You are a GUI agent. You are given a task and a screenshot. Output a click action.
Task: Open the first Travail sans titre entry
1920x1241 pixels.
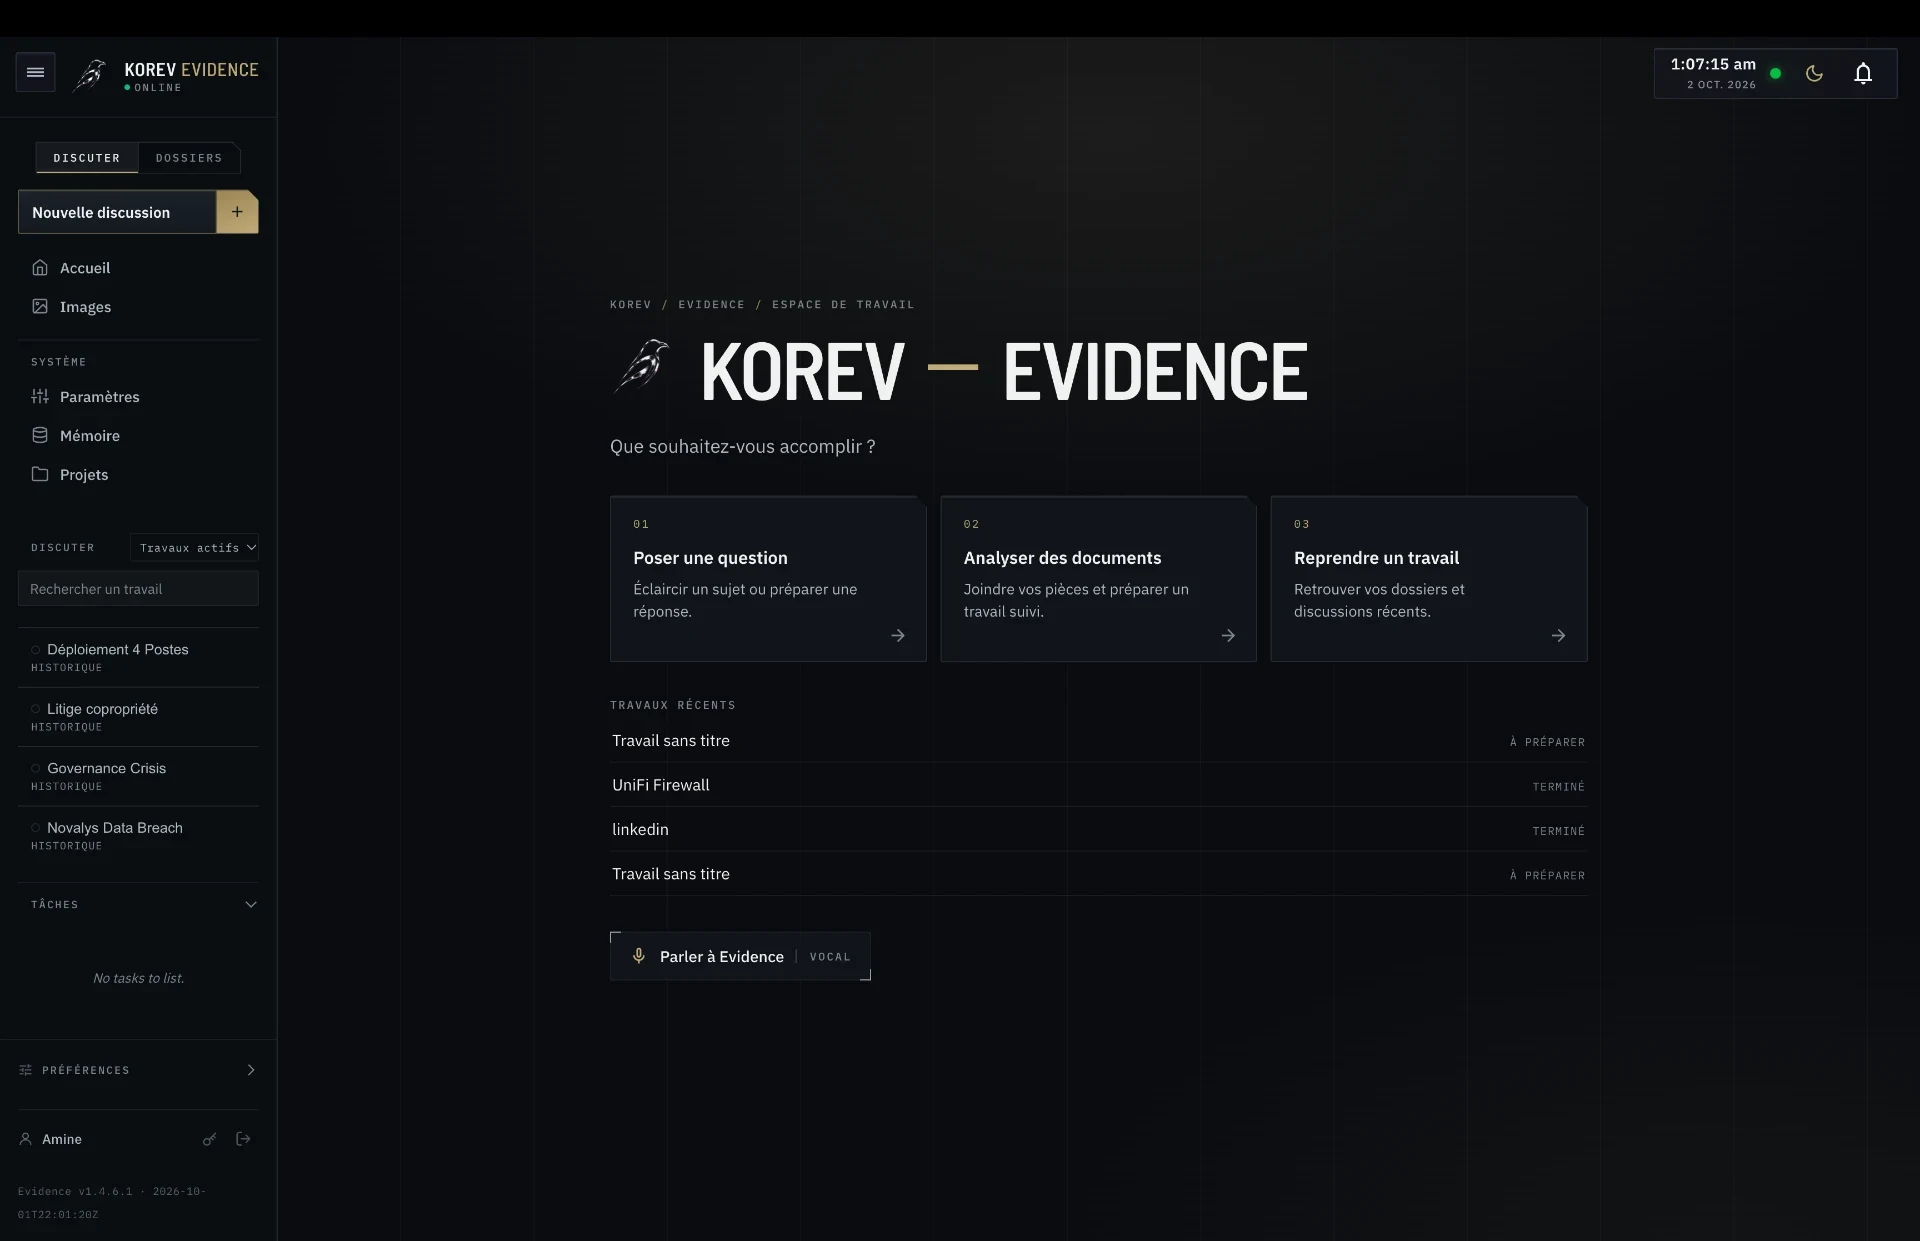tap(1098, 741)
